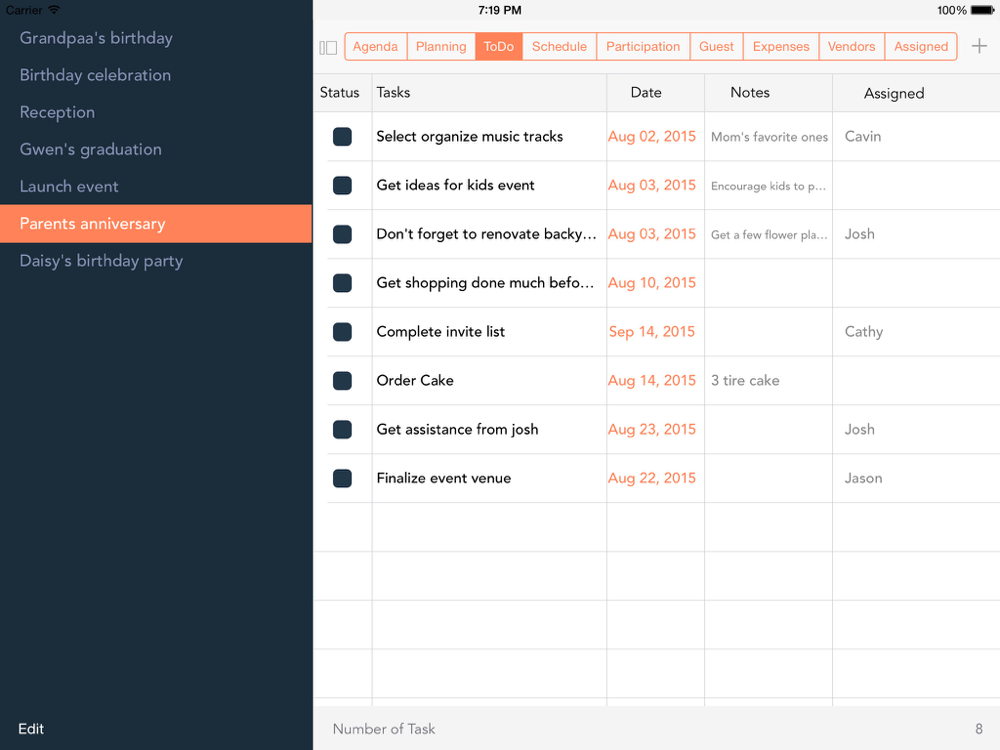
Task: Open task 'Don't forget to renovate backy…'
Action: pos(486,234)
